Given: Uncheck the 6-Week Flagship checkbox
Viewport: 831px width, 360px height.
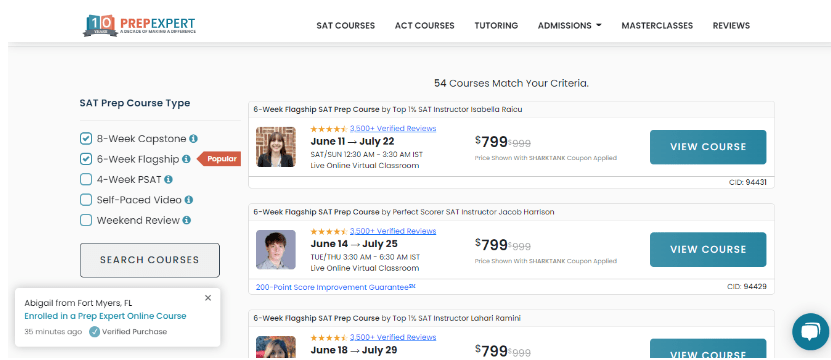Looking at the screenshot, I should click(86, 159).
